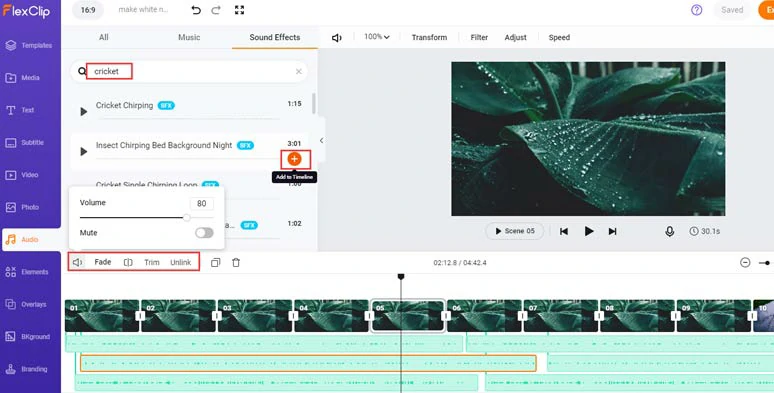Click the redo arrow icon
This screenshot has height=393, width=774.
click(216, 10)
